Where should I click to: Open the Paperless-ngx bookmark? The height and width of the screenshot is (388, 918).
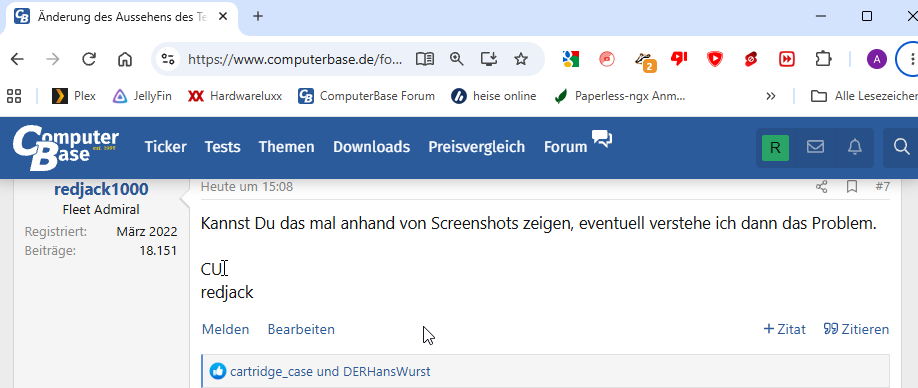tap(619, 96)
